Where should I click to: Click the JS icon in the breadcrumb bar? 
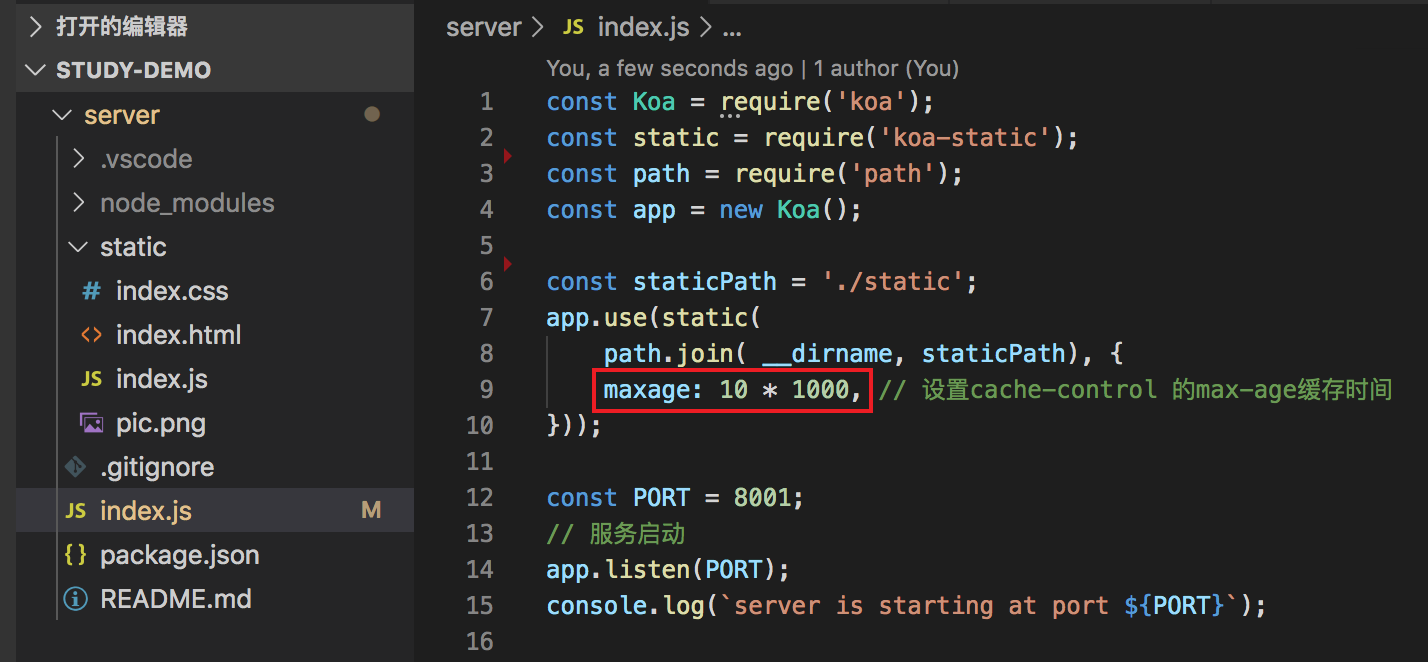click(573, 27)
